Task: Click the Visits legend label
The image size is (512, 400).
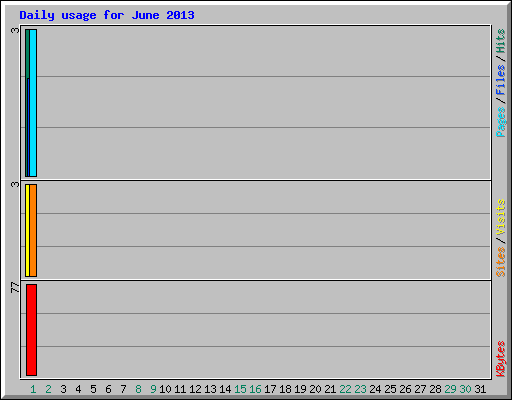Action: tap(500, 217)
